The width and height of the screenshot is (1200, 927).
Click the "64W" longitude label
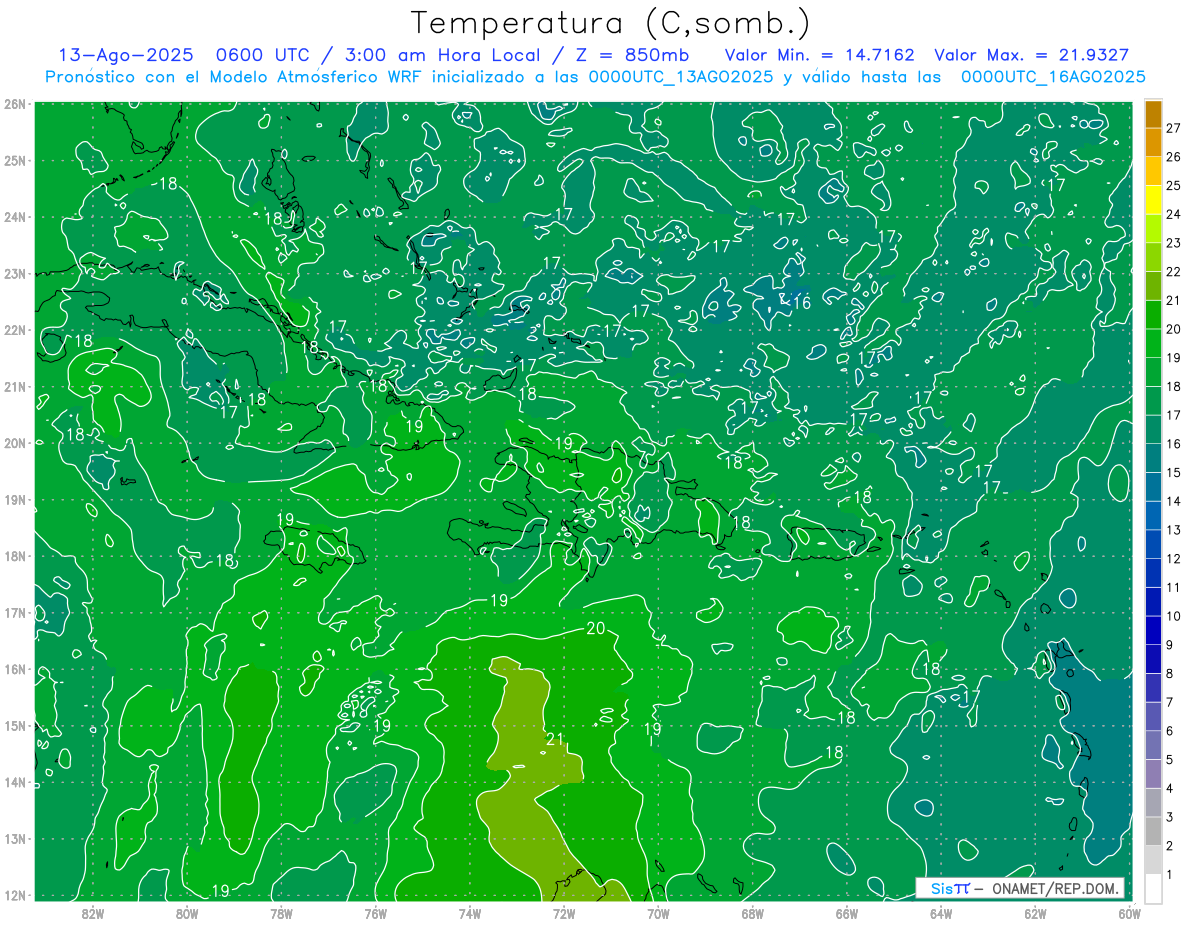(x=941, y=913)
